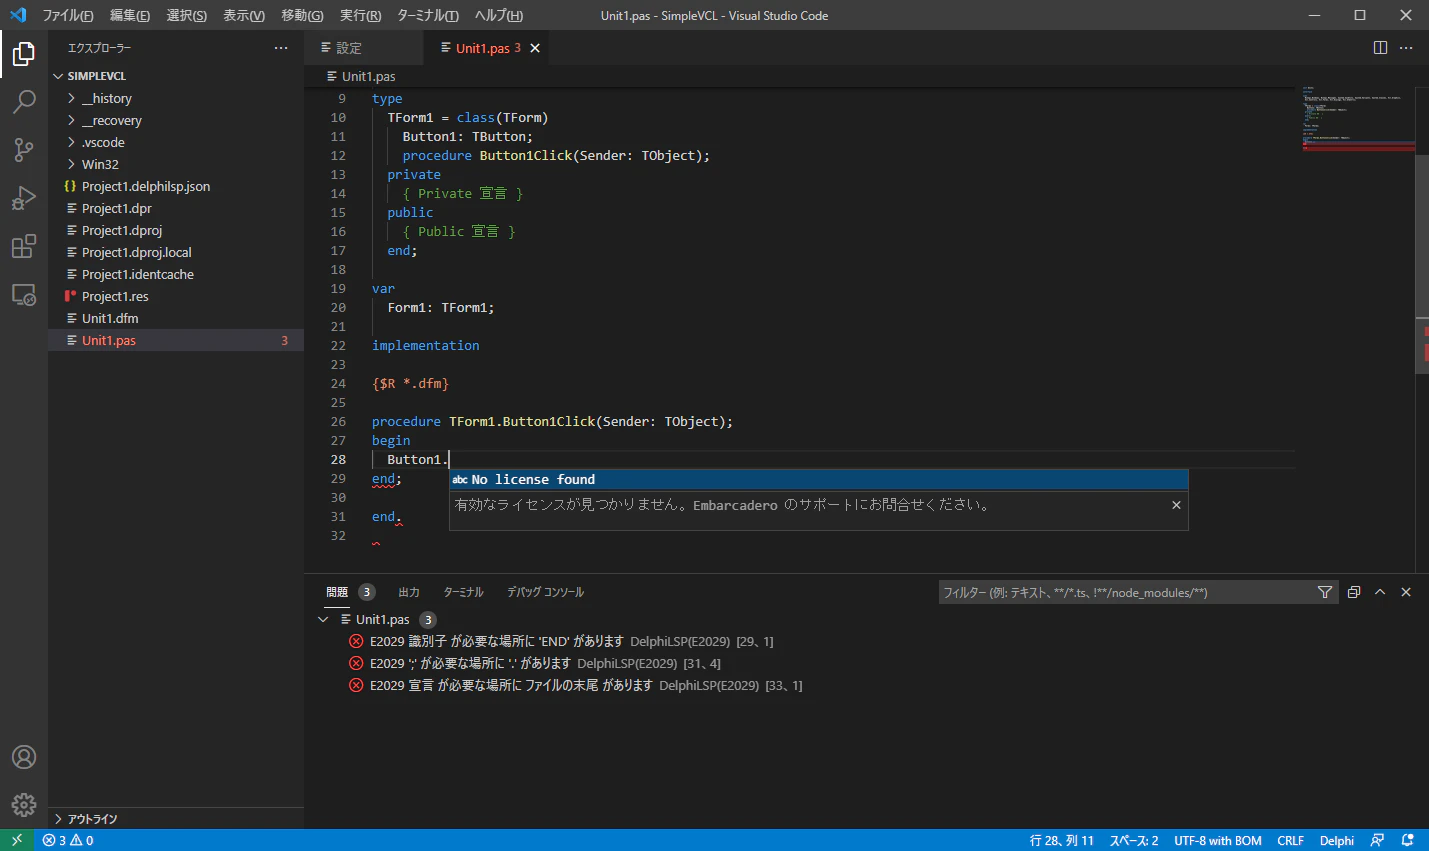Click the problems filter text input

(x=1127, y=592)
